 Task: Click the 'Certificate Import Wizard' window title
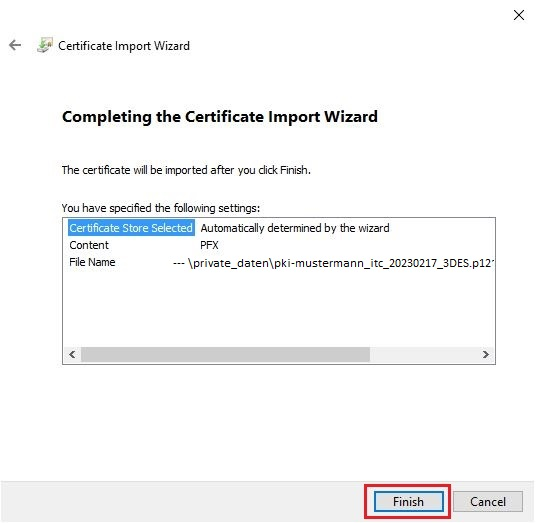click(x=124, y=46)
